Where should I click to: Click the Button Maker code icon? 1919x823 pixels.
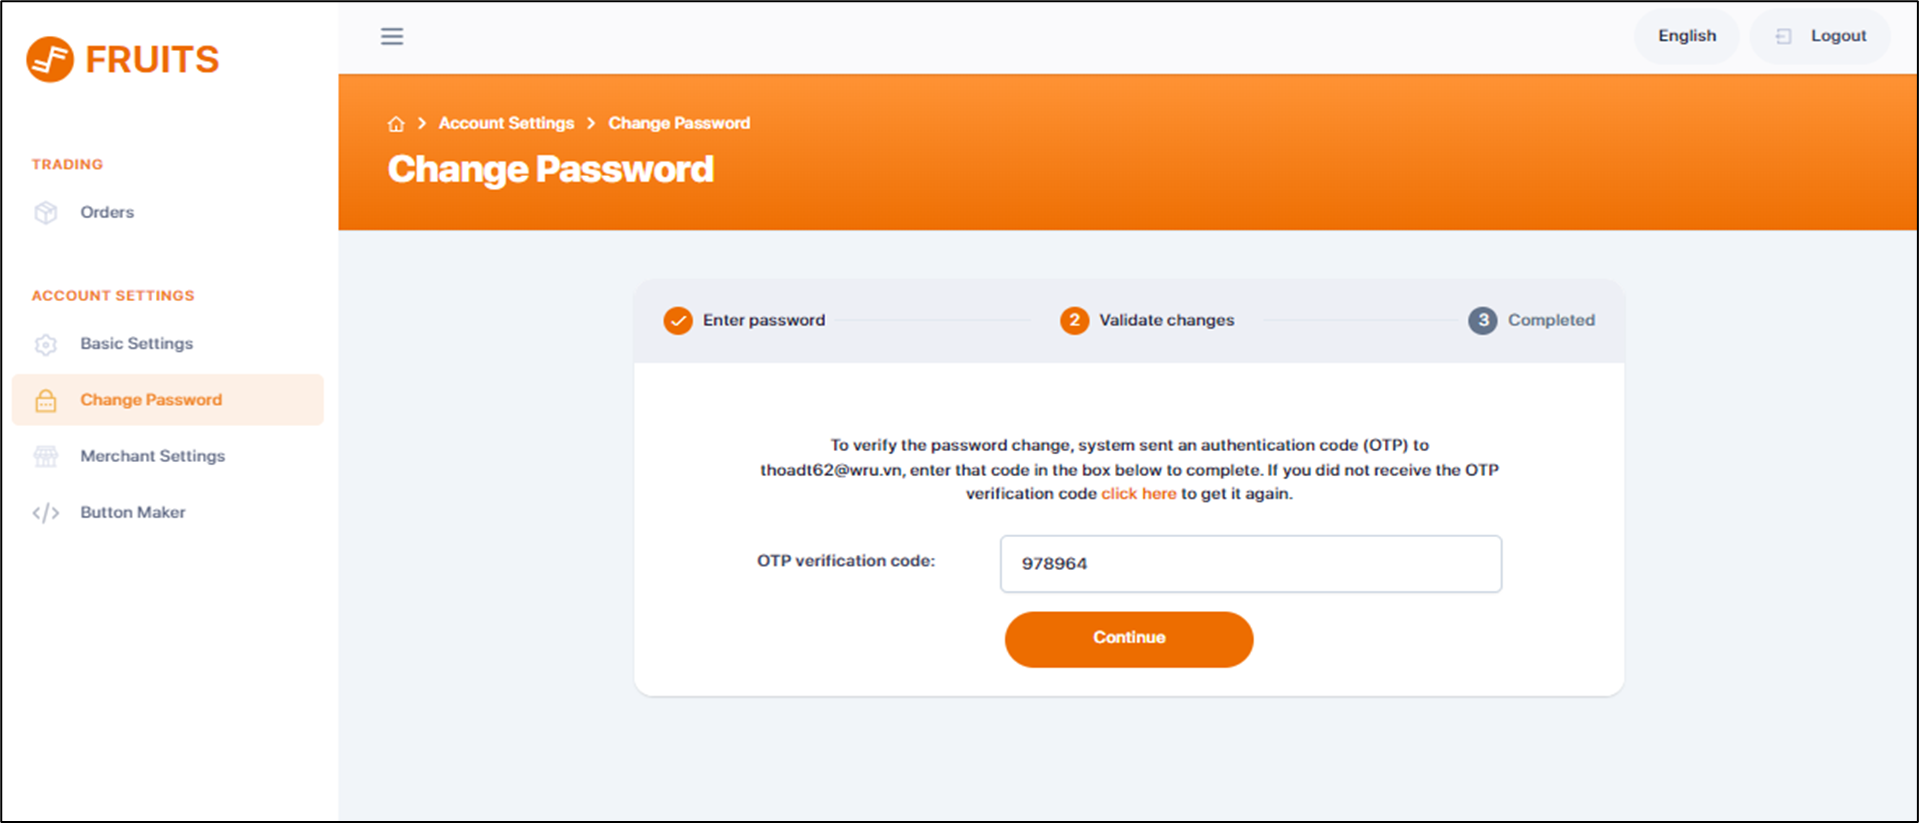click(46, 513)
